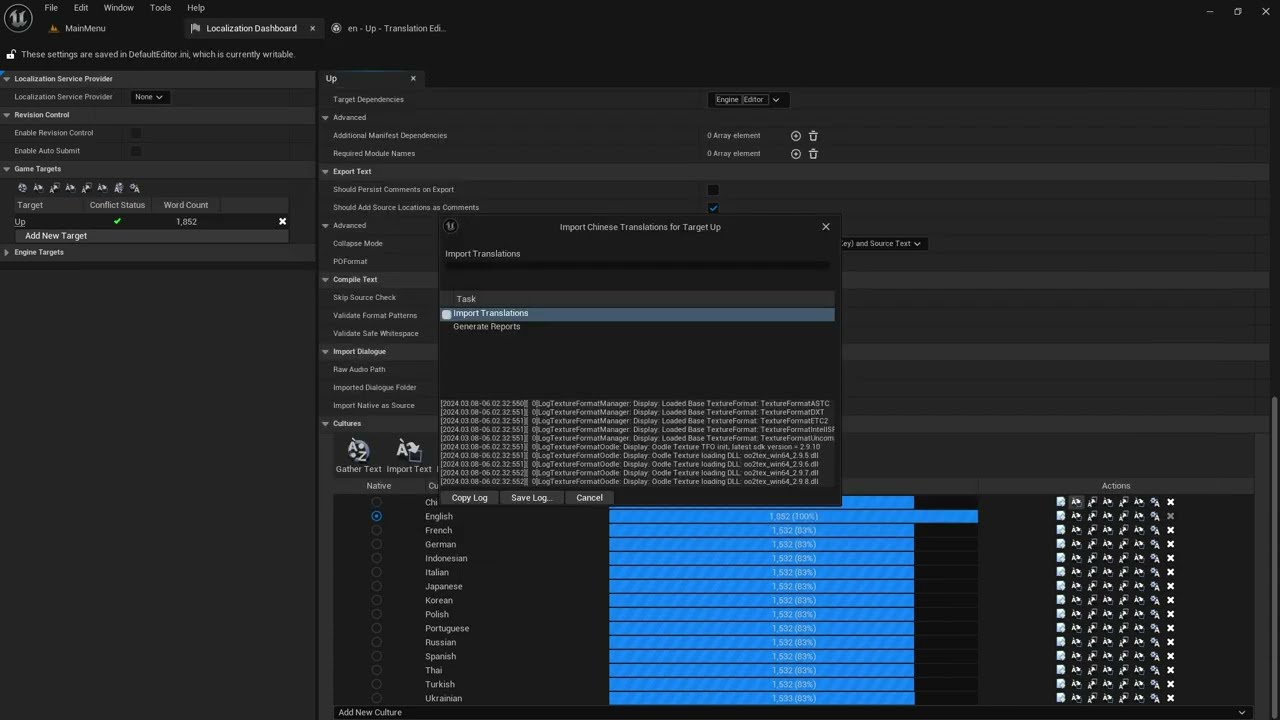Toggle Enable Auto Submit checkbox

pyautogui.click(x=136, y=151)
